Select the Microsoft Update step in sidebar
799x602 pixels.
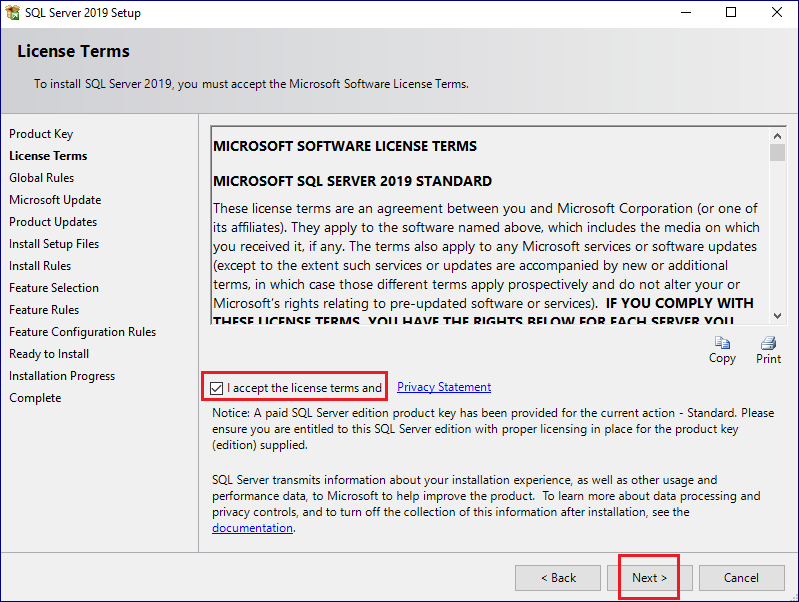pos(55,200)
